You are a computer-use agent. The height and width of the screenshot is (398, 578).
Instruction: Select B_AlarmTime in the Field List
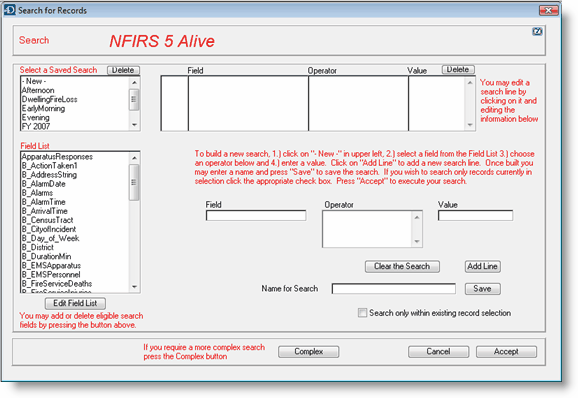(x=76, y=202)
